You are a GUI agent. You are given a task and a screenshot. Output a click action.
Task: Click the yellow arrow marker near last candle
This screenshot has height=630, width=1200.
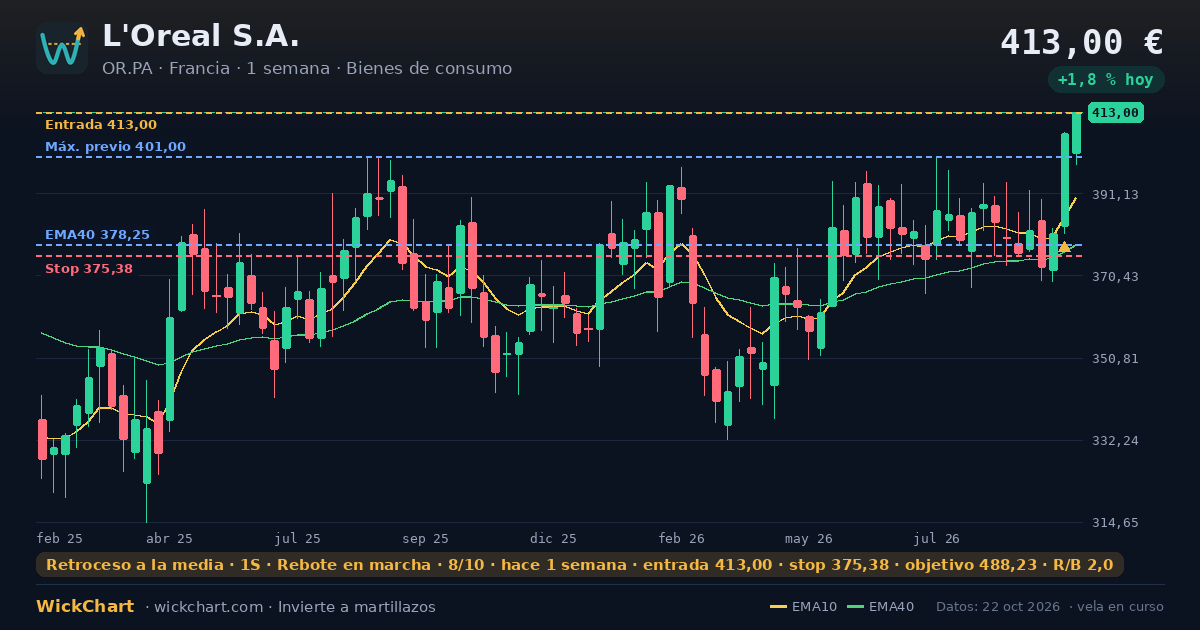click(1064, 246)
